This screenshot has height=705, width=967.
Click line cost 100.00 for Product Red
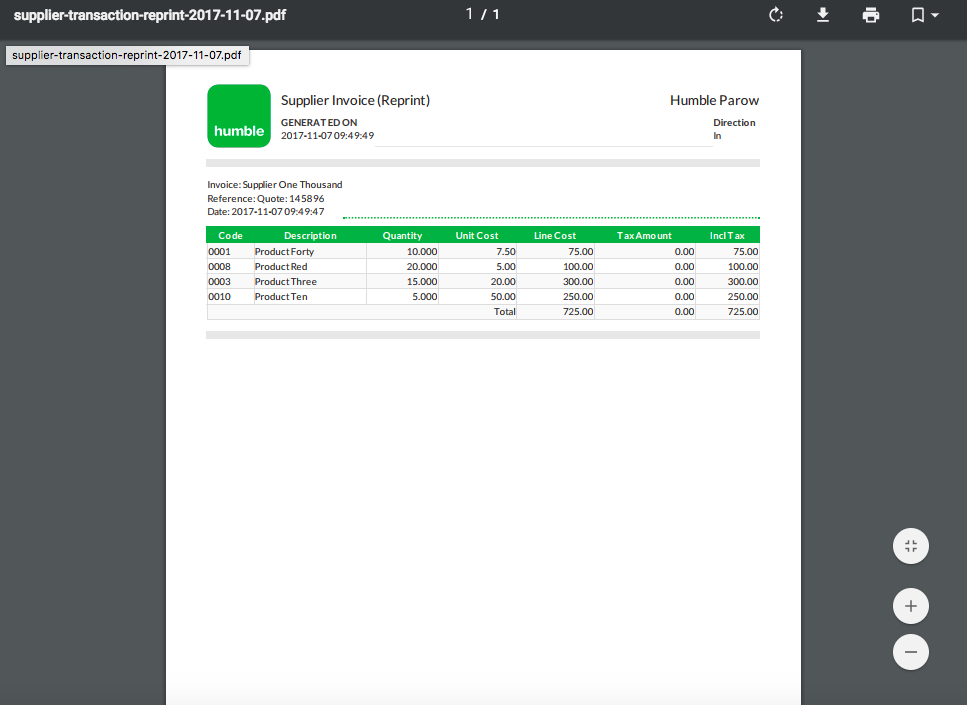click(x=578, y=266)
